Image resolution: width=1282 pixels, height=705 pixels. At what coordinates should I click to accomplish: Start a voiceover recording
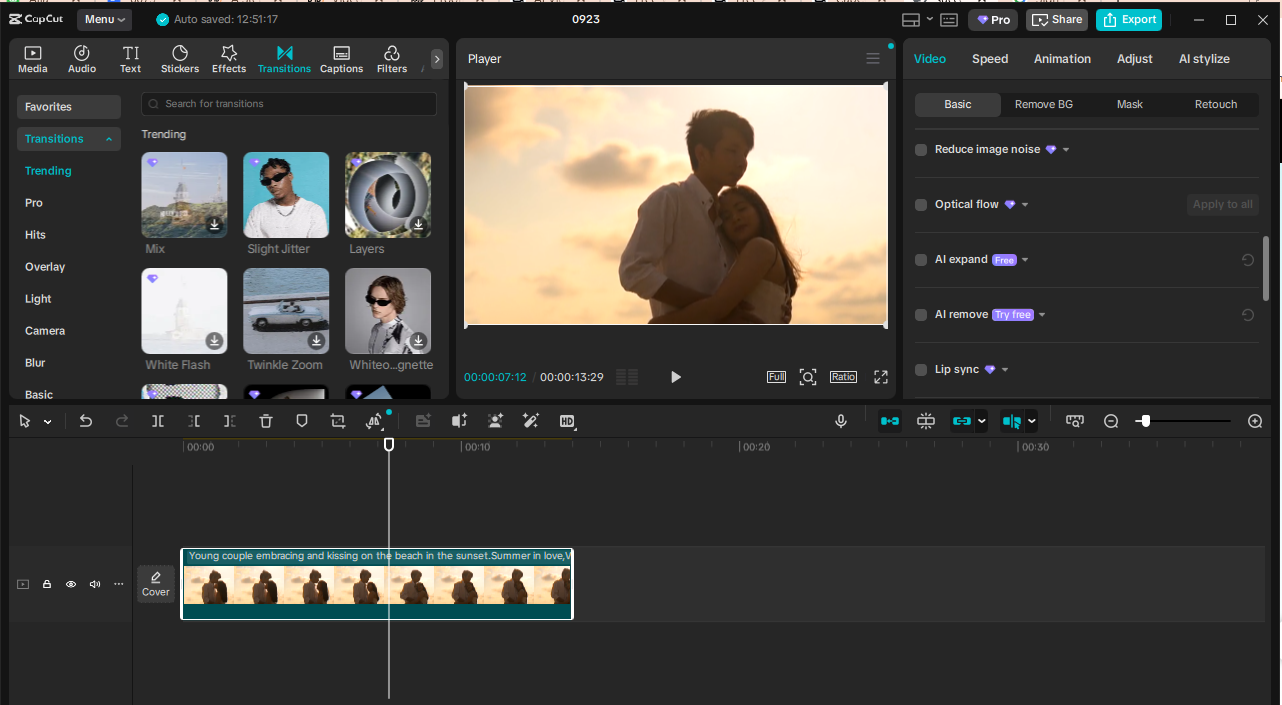point(840,421)
